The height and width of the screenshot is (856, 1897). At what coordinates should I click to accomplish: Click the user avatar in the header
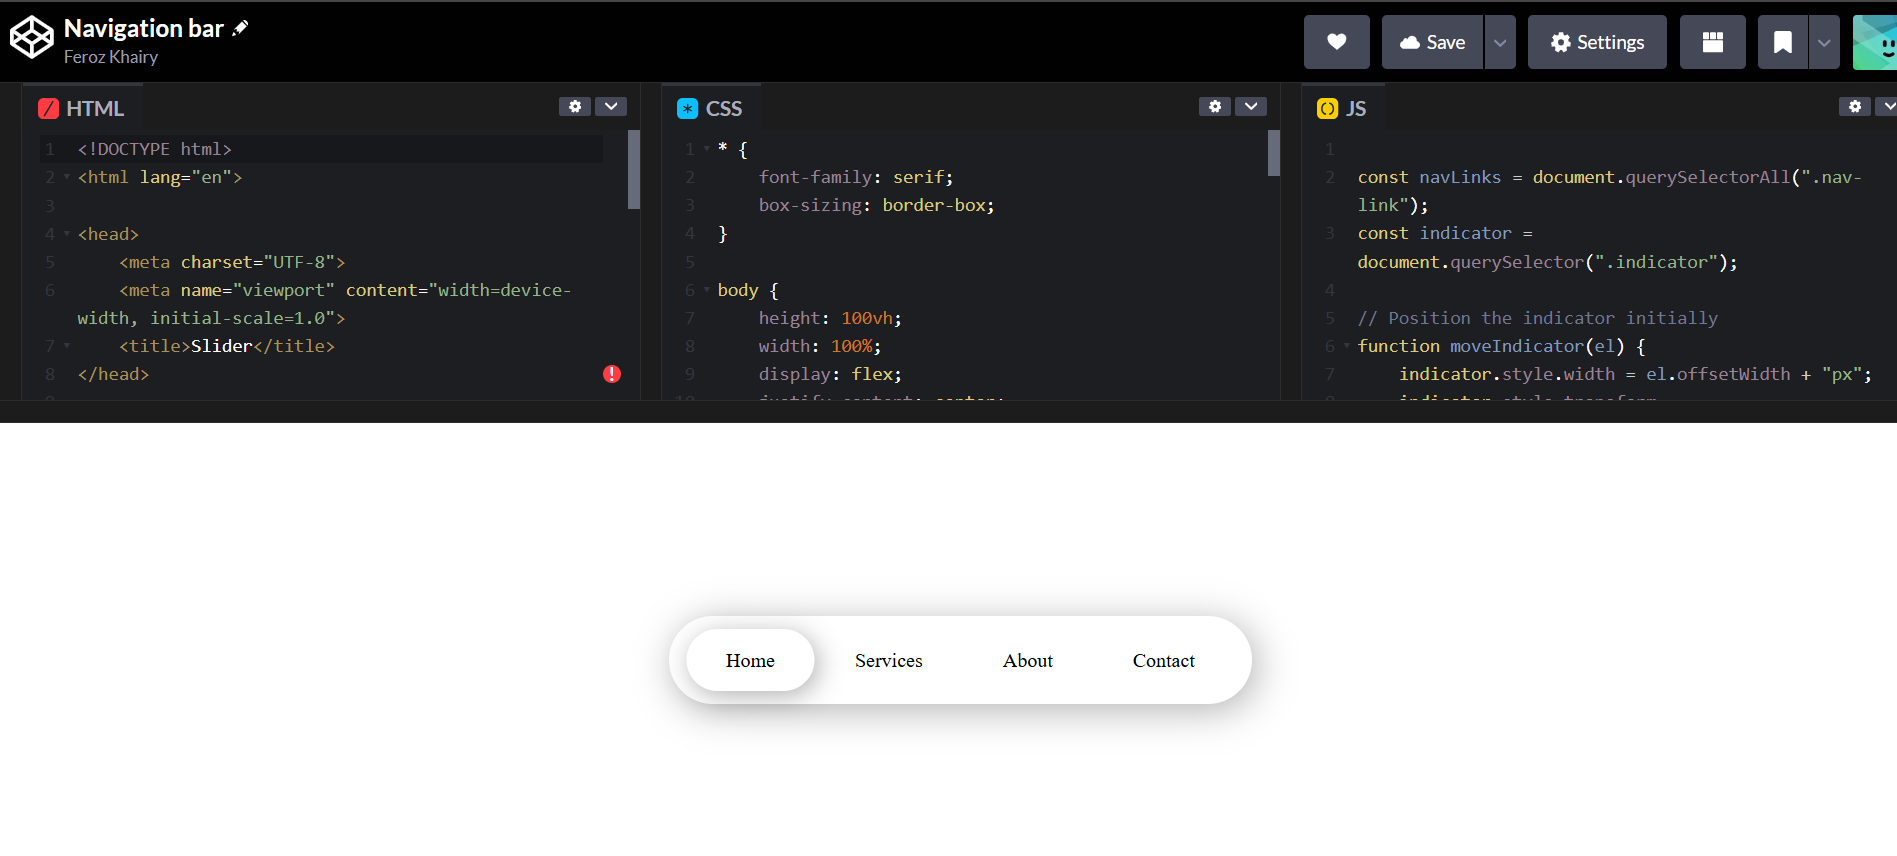click(1875, 42)
